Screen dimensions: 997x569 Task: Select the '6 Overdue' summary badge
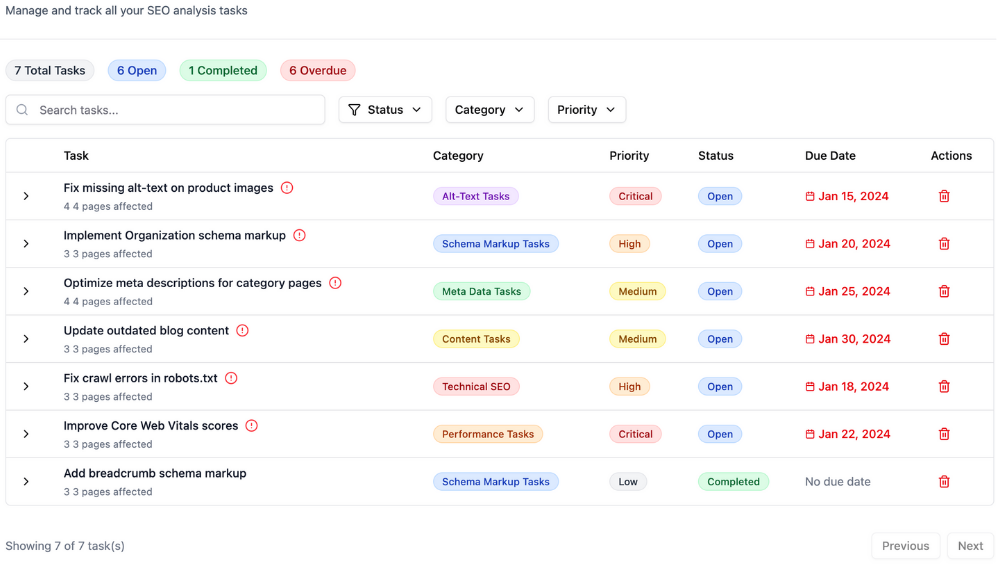click(x=317, y=71)
